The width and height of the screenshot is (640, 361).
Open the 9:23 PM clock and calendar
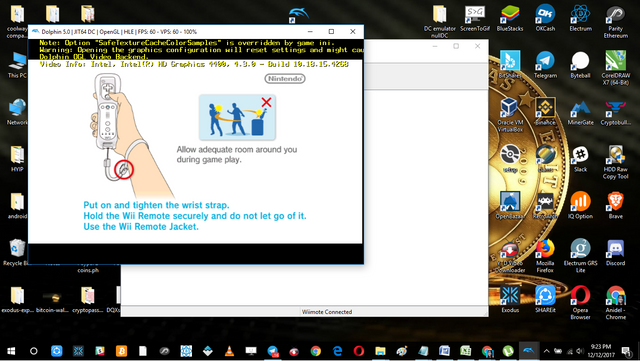click(600, 351)
